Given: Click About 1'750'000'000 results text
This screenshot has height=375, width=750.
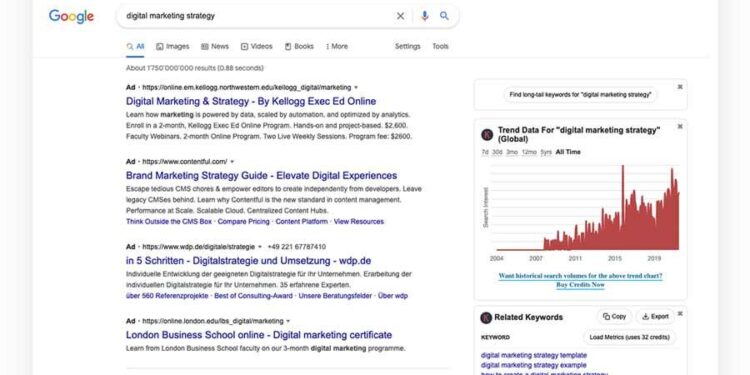Looking at the screenshot, I should coord(195,68).
